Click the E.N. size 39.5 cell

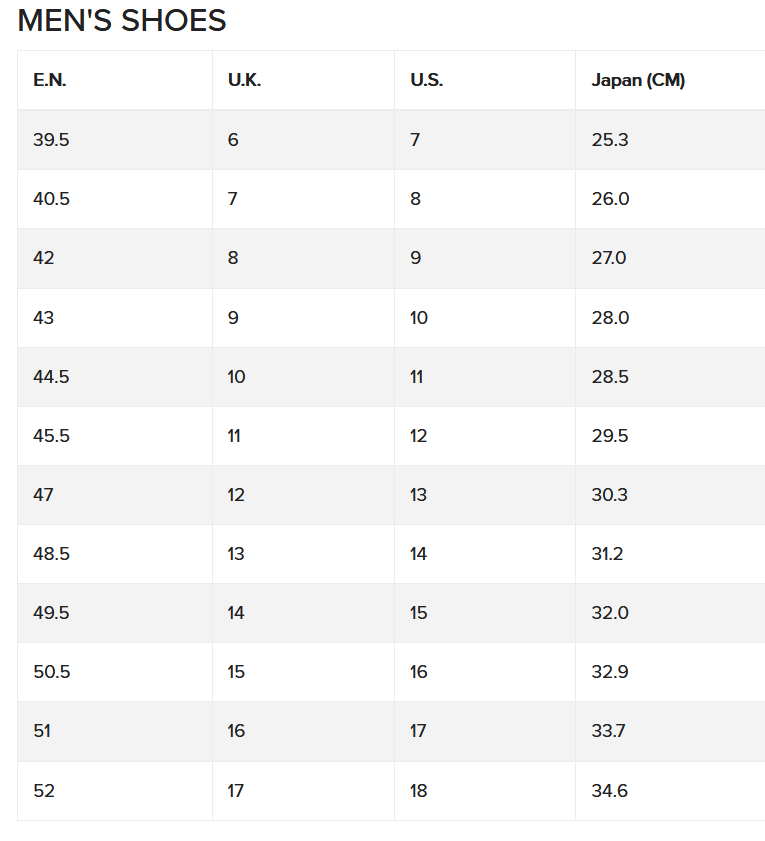point(115,140)
